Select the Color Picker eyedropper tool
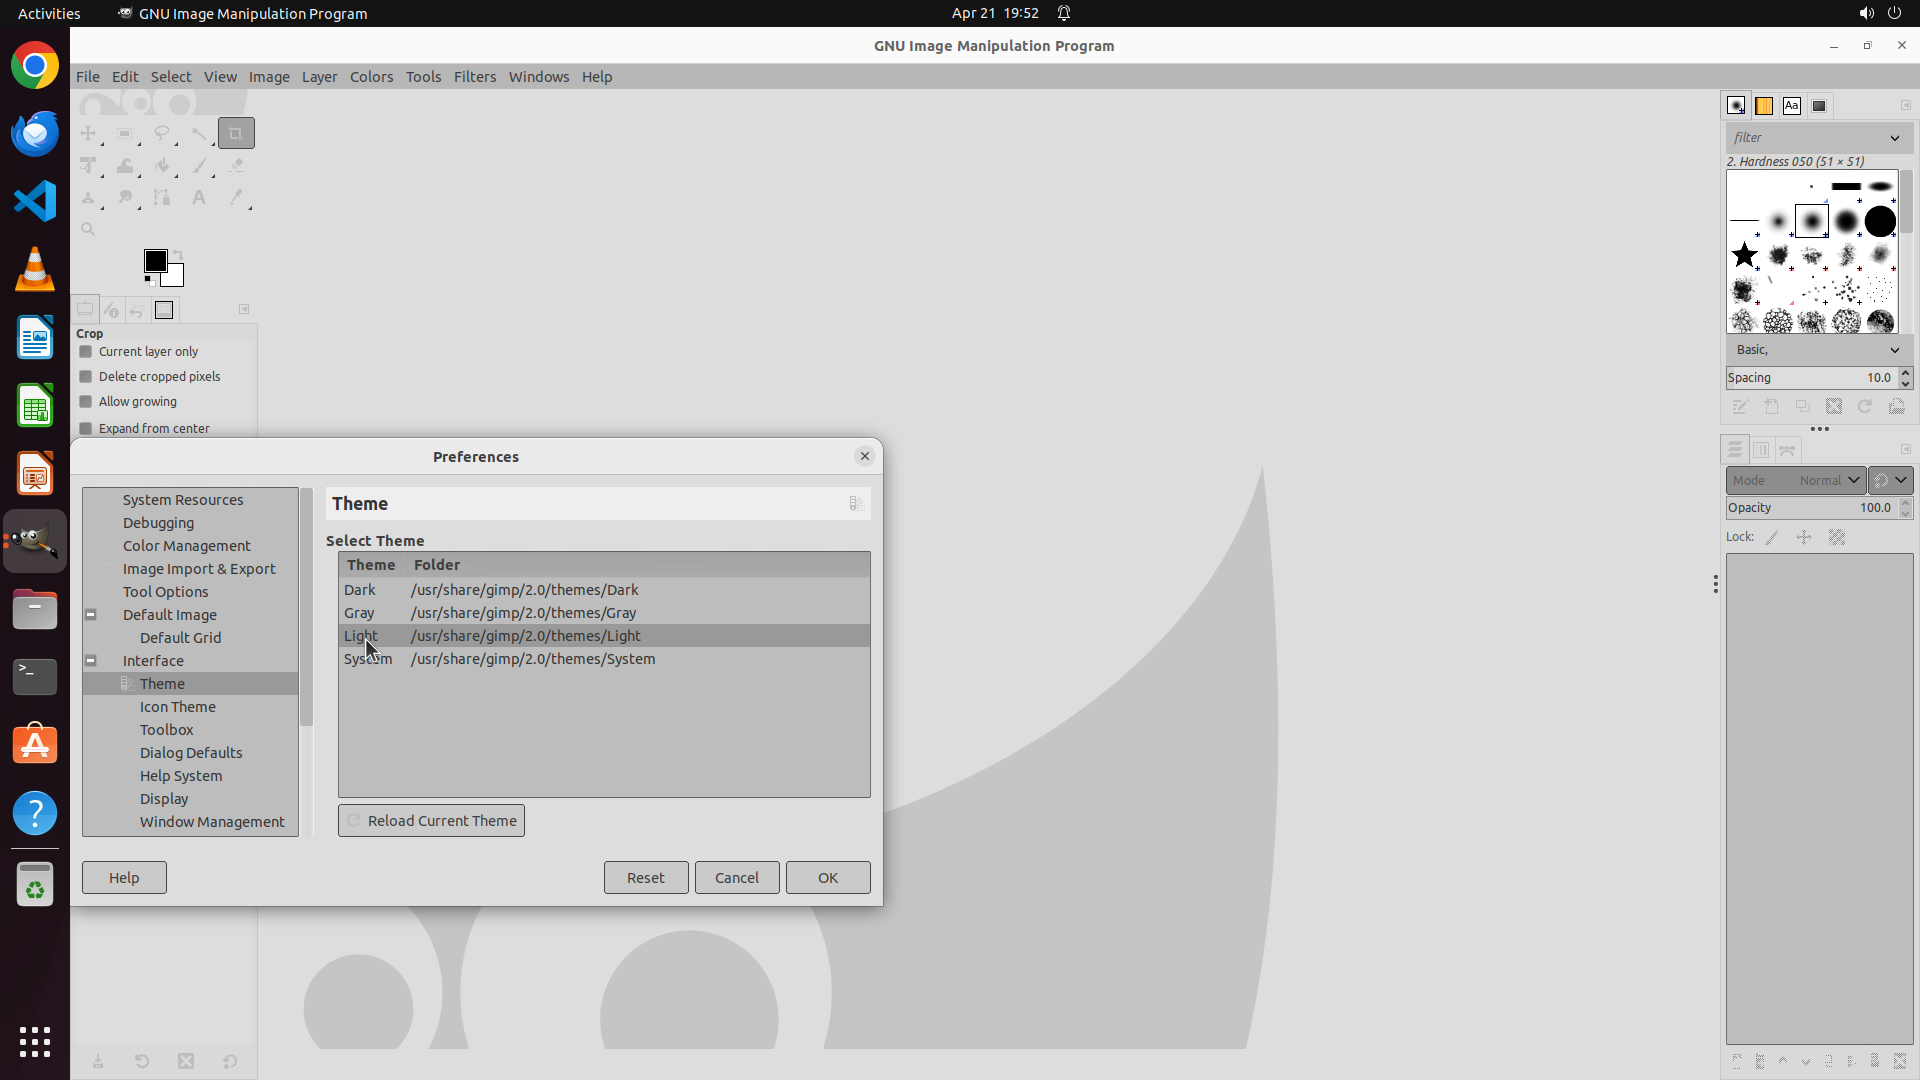This screenshot has width=1920, height=1080. 236,198
